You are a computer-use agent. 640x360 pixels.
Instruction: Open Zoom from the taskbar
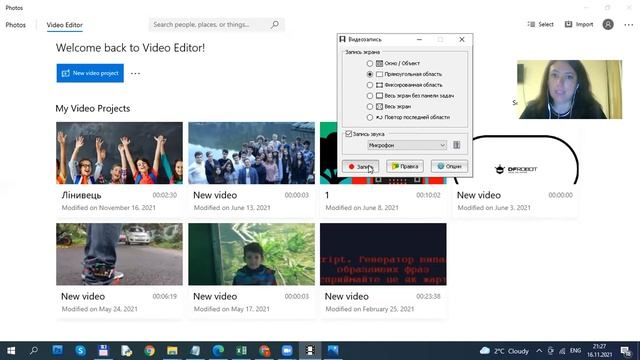tap(287, 351)
